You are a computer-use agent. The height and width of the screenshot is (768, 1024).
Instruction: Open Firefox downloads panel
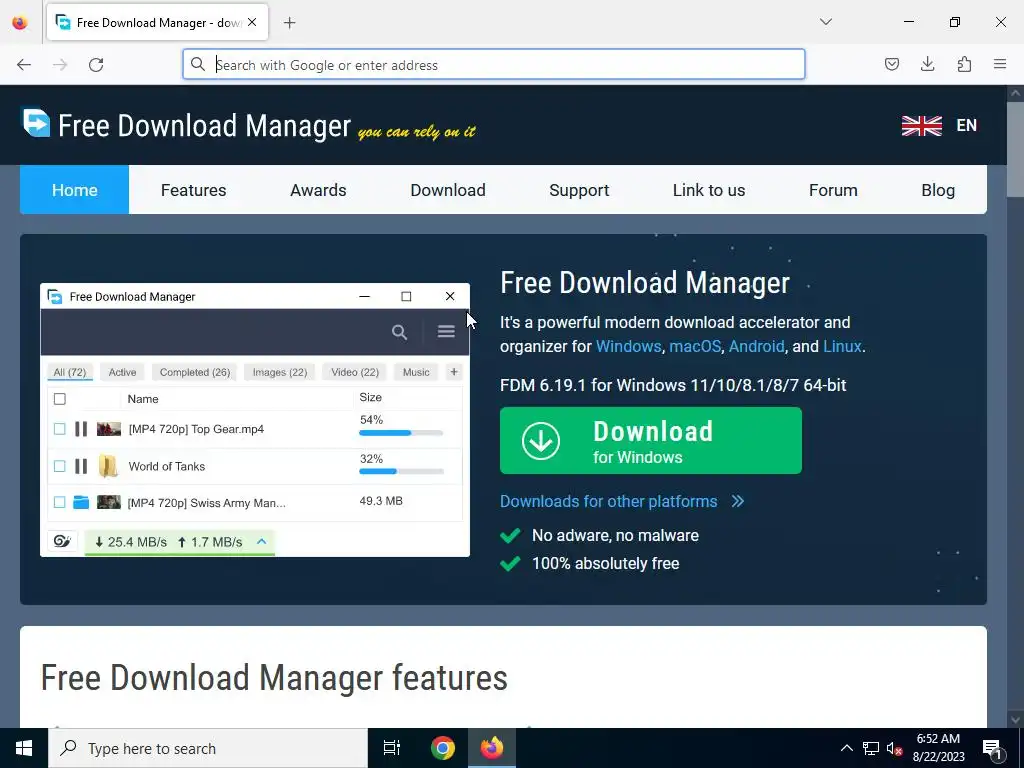tap(927, 64)
